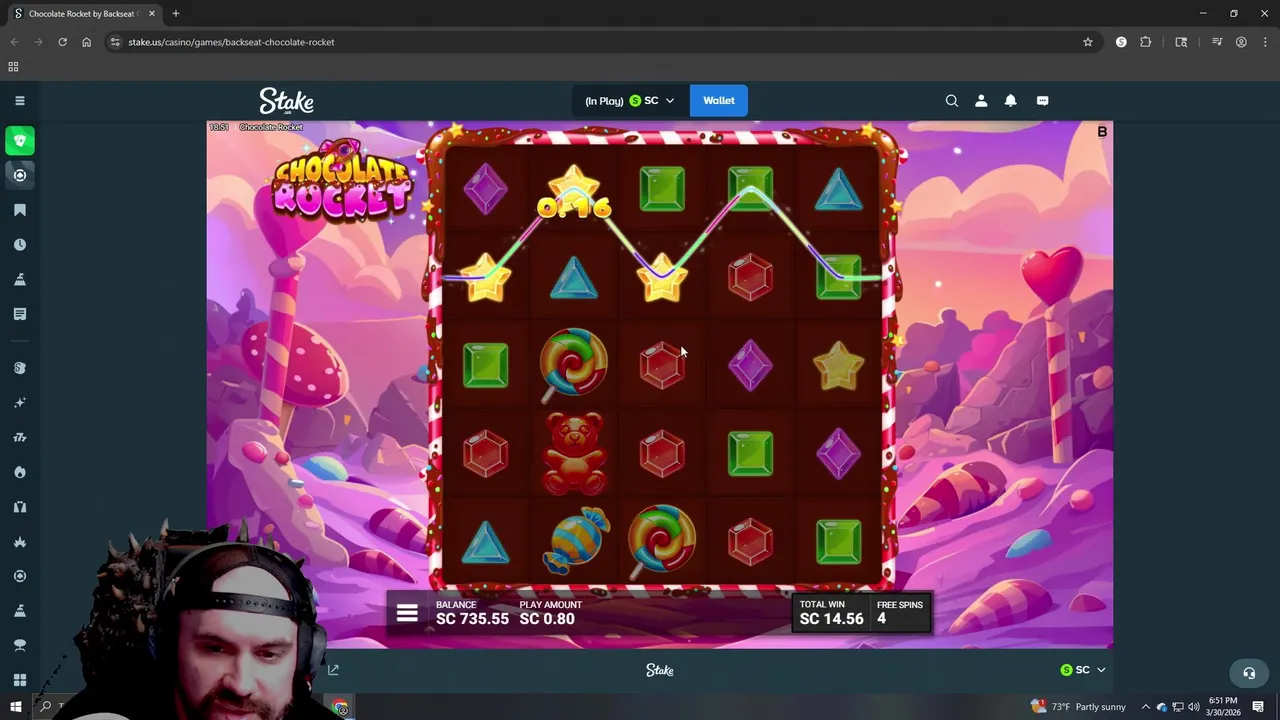This screenshot has height=720, width=1280.
Task: Click the Stake S extension icon in toolbar
Action: 1121,42
